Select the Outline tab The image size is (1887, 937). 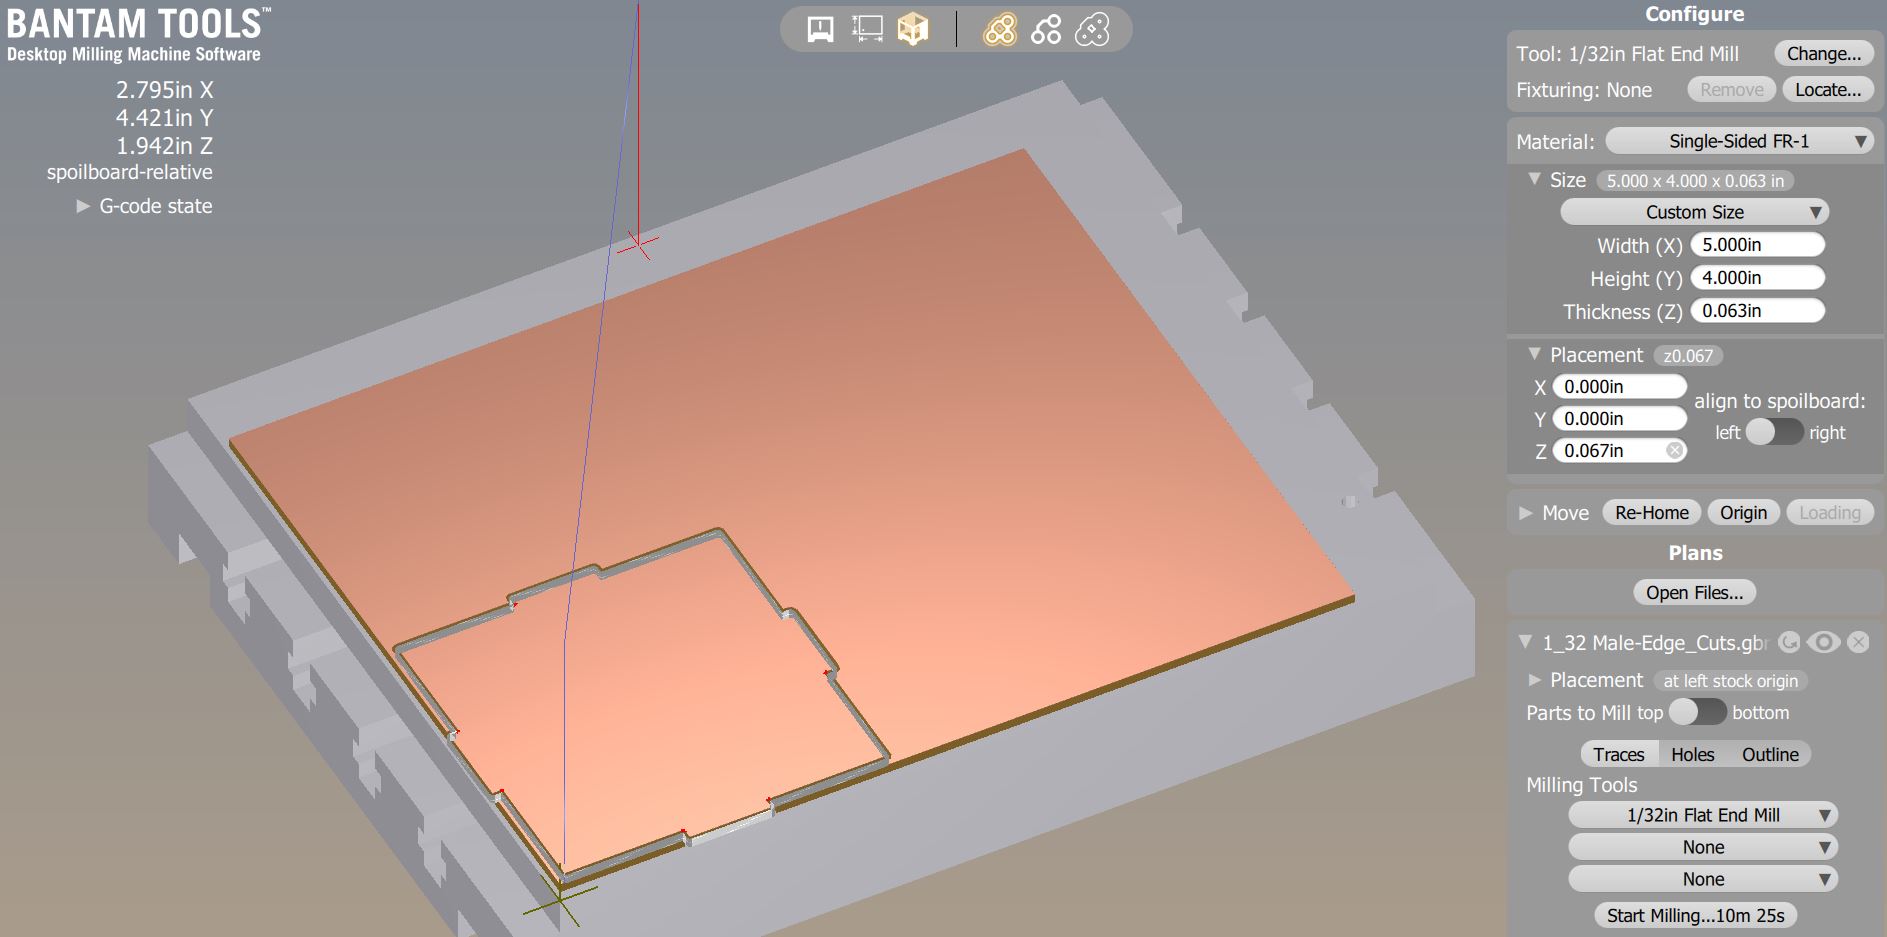pyautogui.click(x=1770, y=754)
